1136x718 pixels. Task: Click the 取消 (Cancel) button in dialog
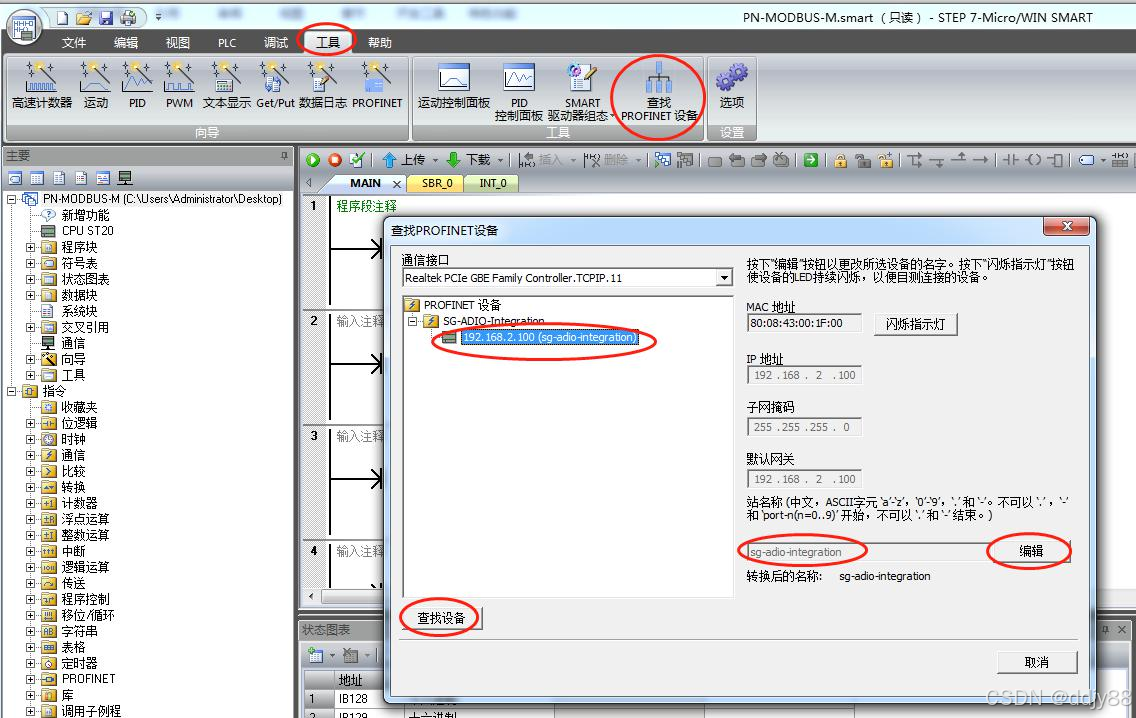[x=1037, y=662]
